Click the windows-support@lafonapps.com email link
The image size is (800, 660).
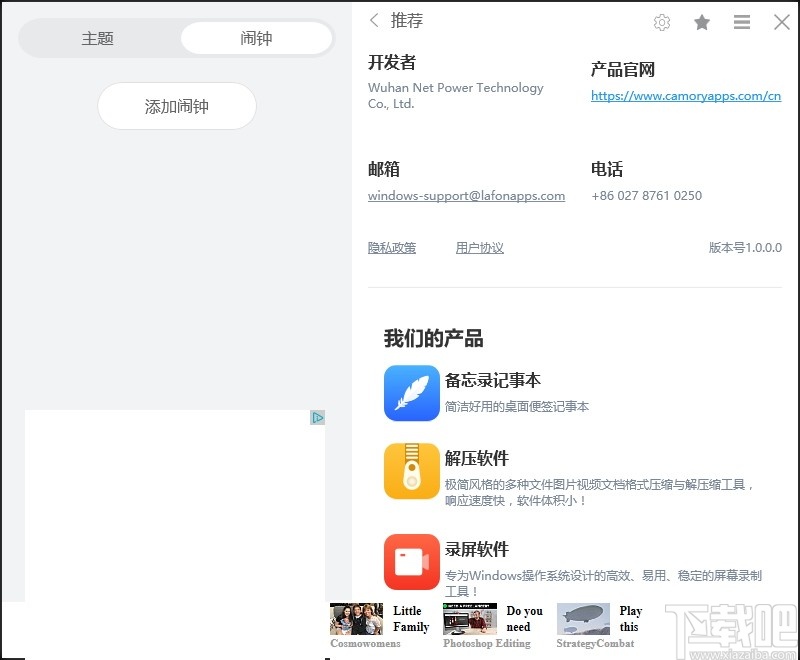coord(466,196)
